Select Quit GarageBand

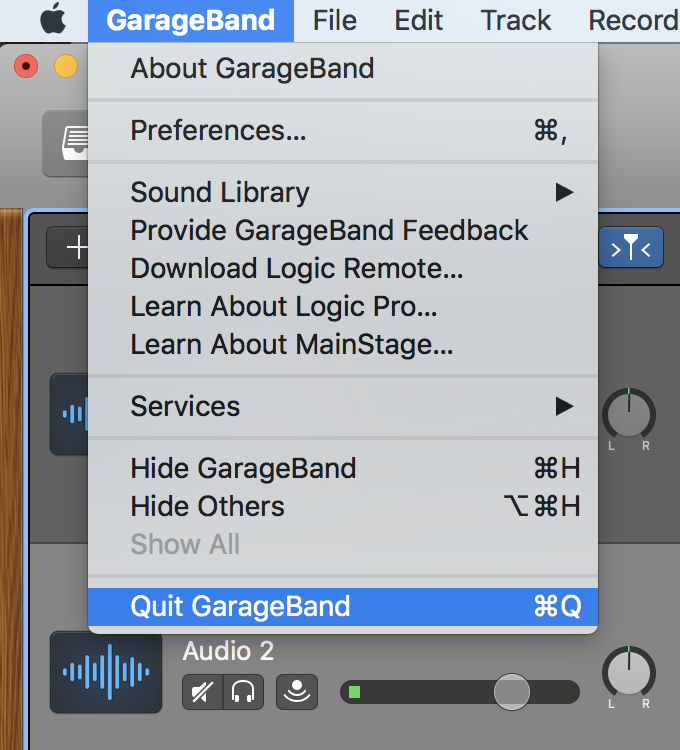343,607
